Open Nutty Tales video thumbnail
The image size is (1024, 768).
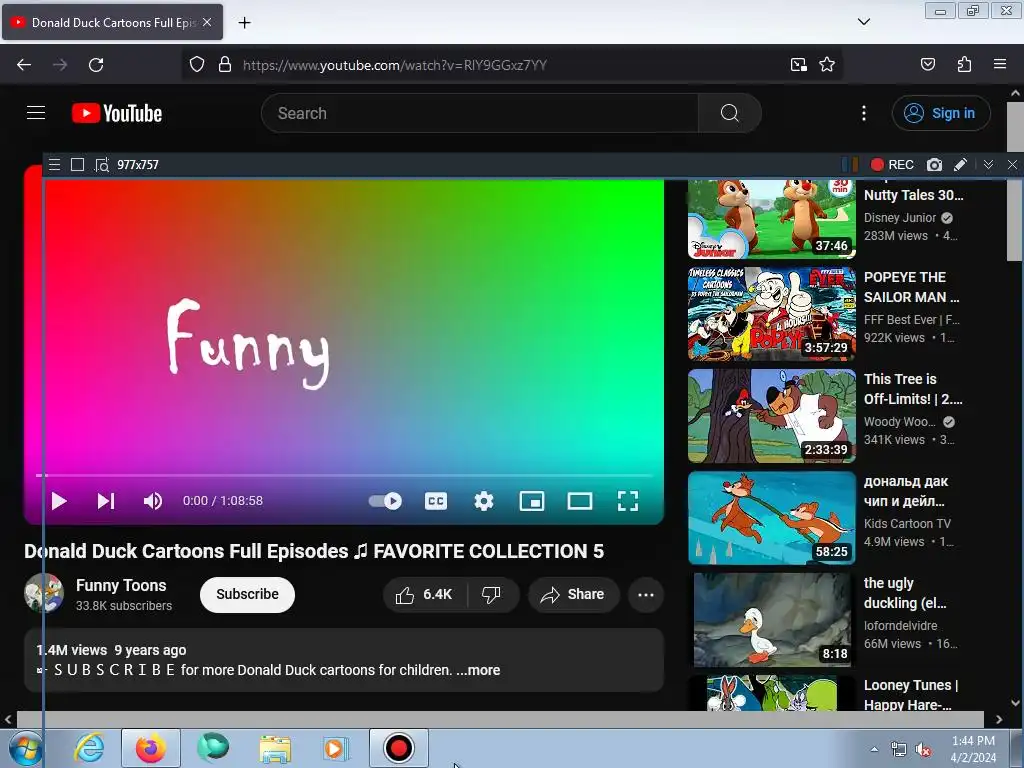click(772, 219)
